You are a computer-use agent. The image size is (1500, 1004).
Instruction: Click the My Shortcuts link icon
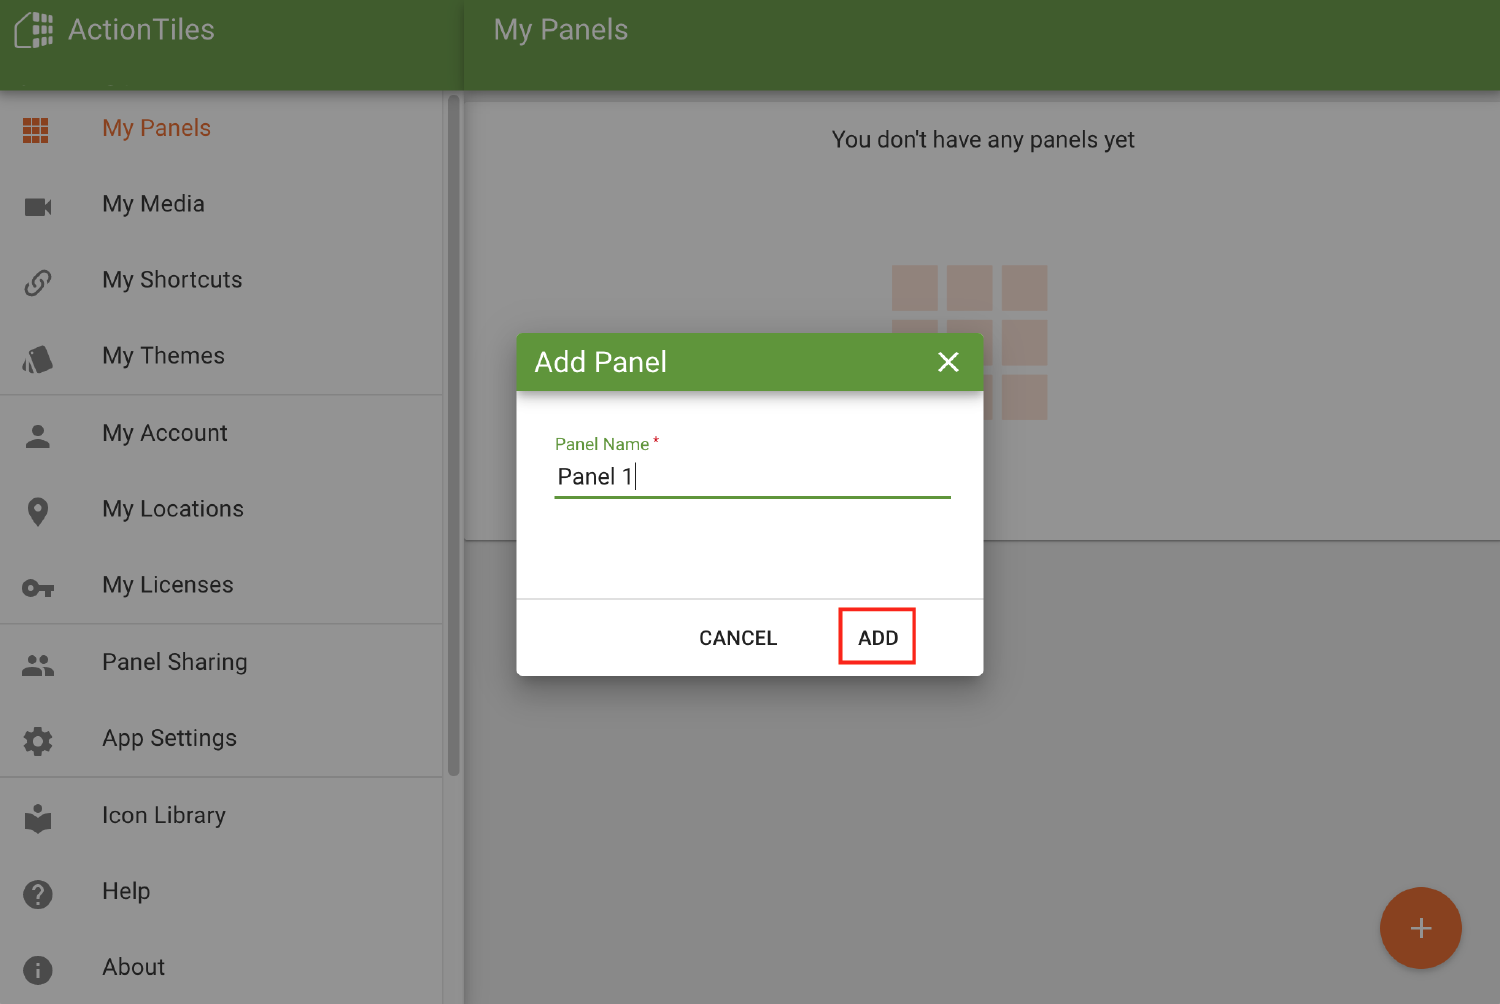37,282
